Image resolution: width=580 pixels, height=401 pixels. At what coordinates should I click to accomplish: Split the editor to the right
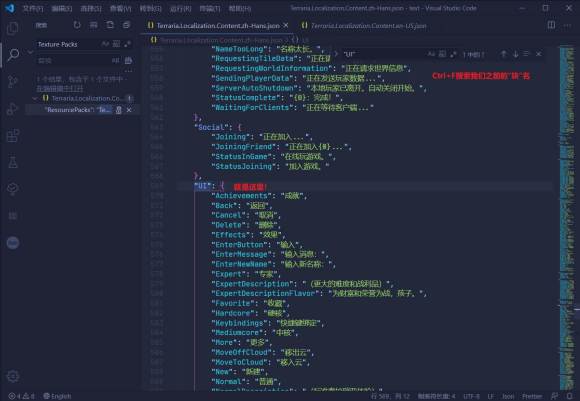(551, 25)
